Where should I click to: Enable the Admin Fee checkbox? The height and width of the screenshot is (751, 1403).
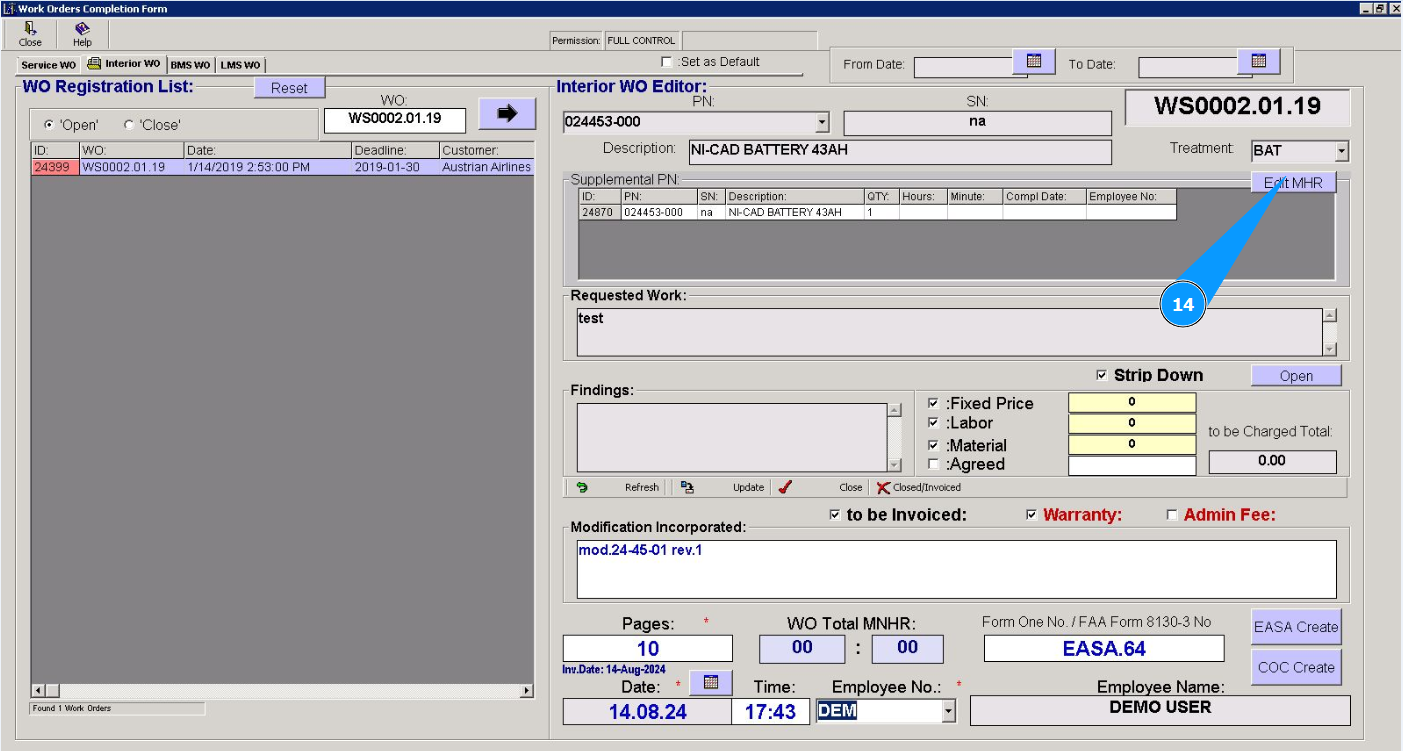[x=1172, y=515]
